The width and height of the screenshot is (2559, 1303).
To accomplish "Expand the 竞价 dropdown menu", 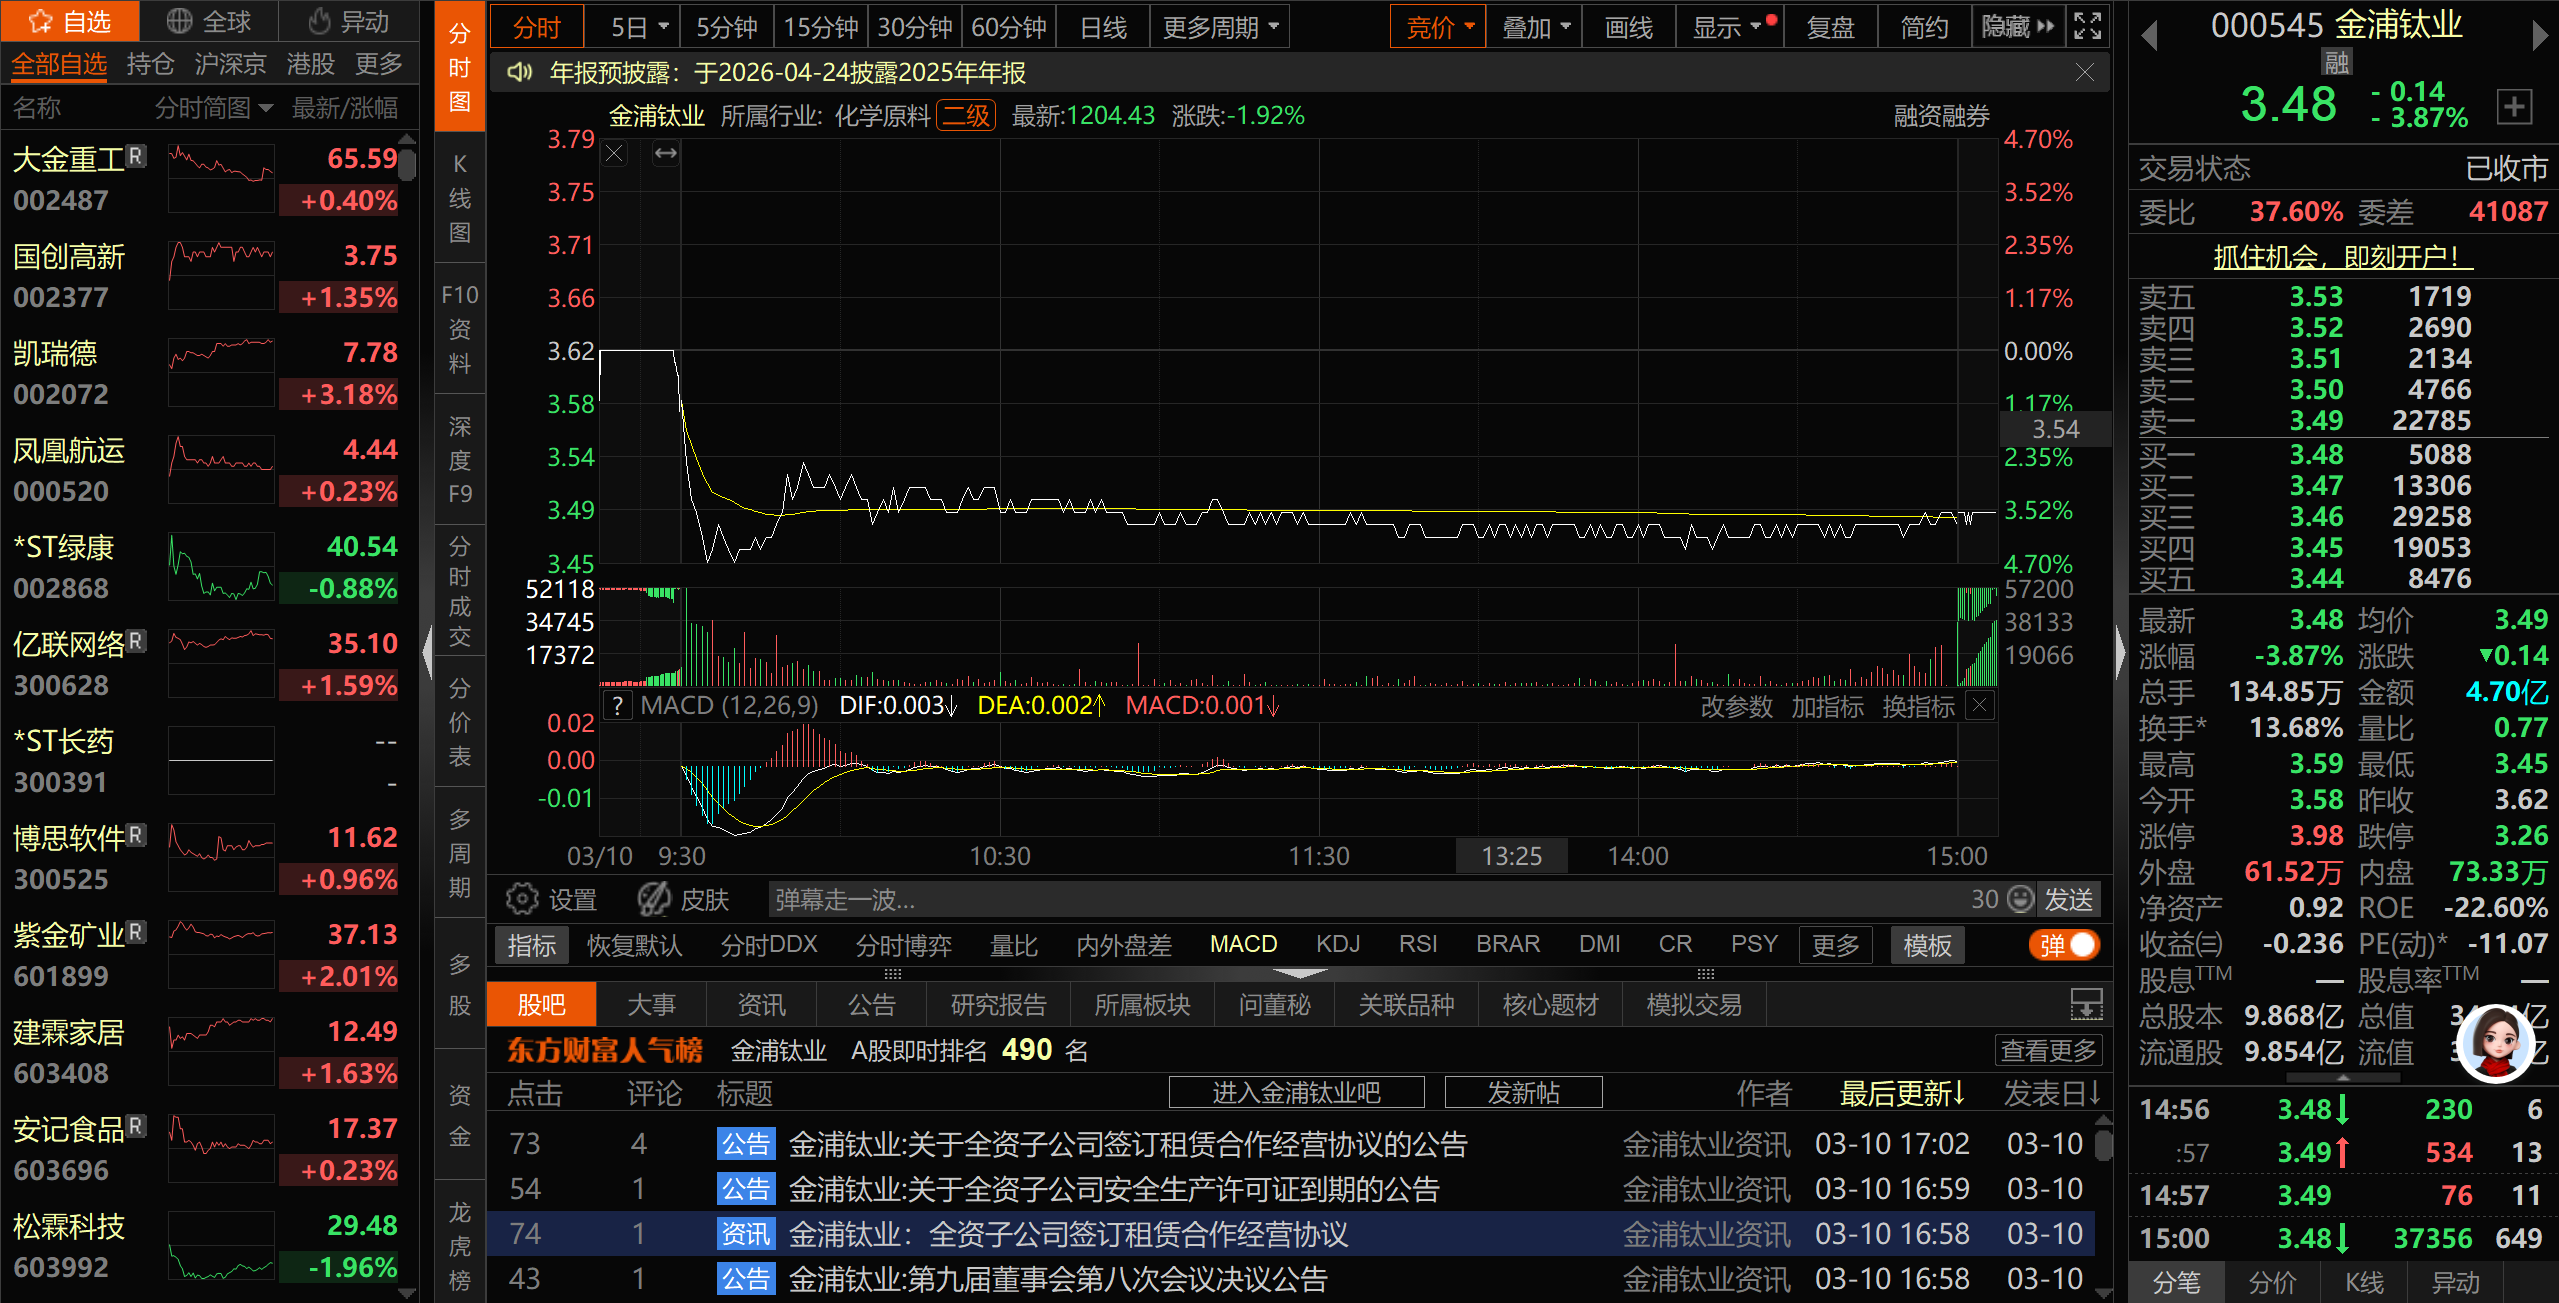I will pos(1439,27).
